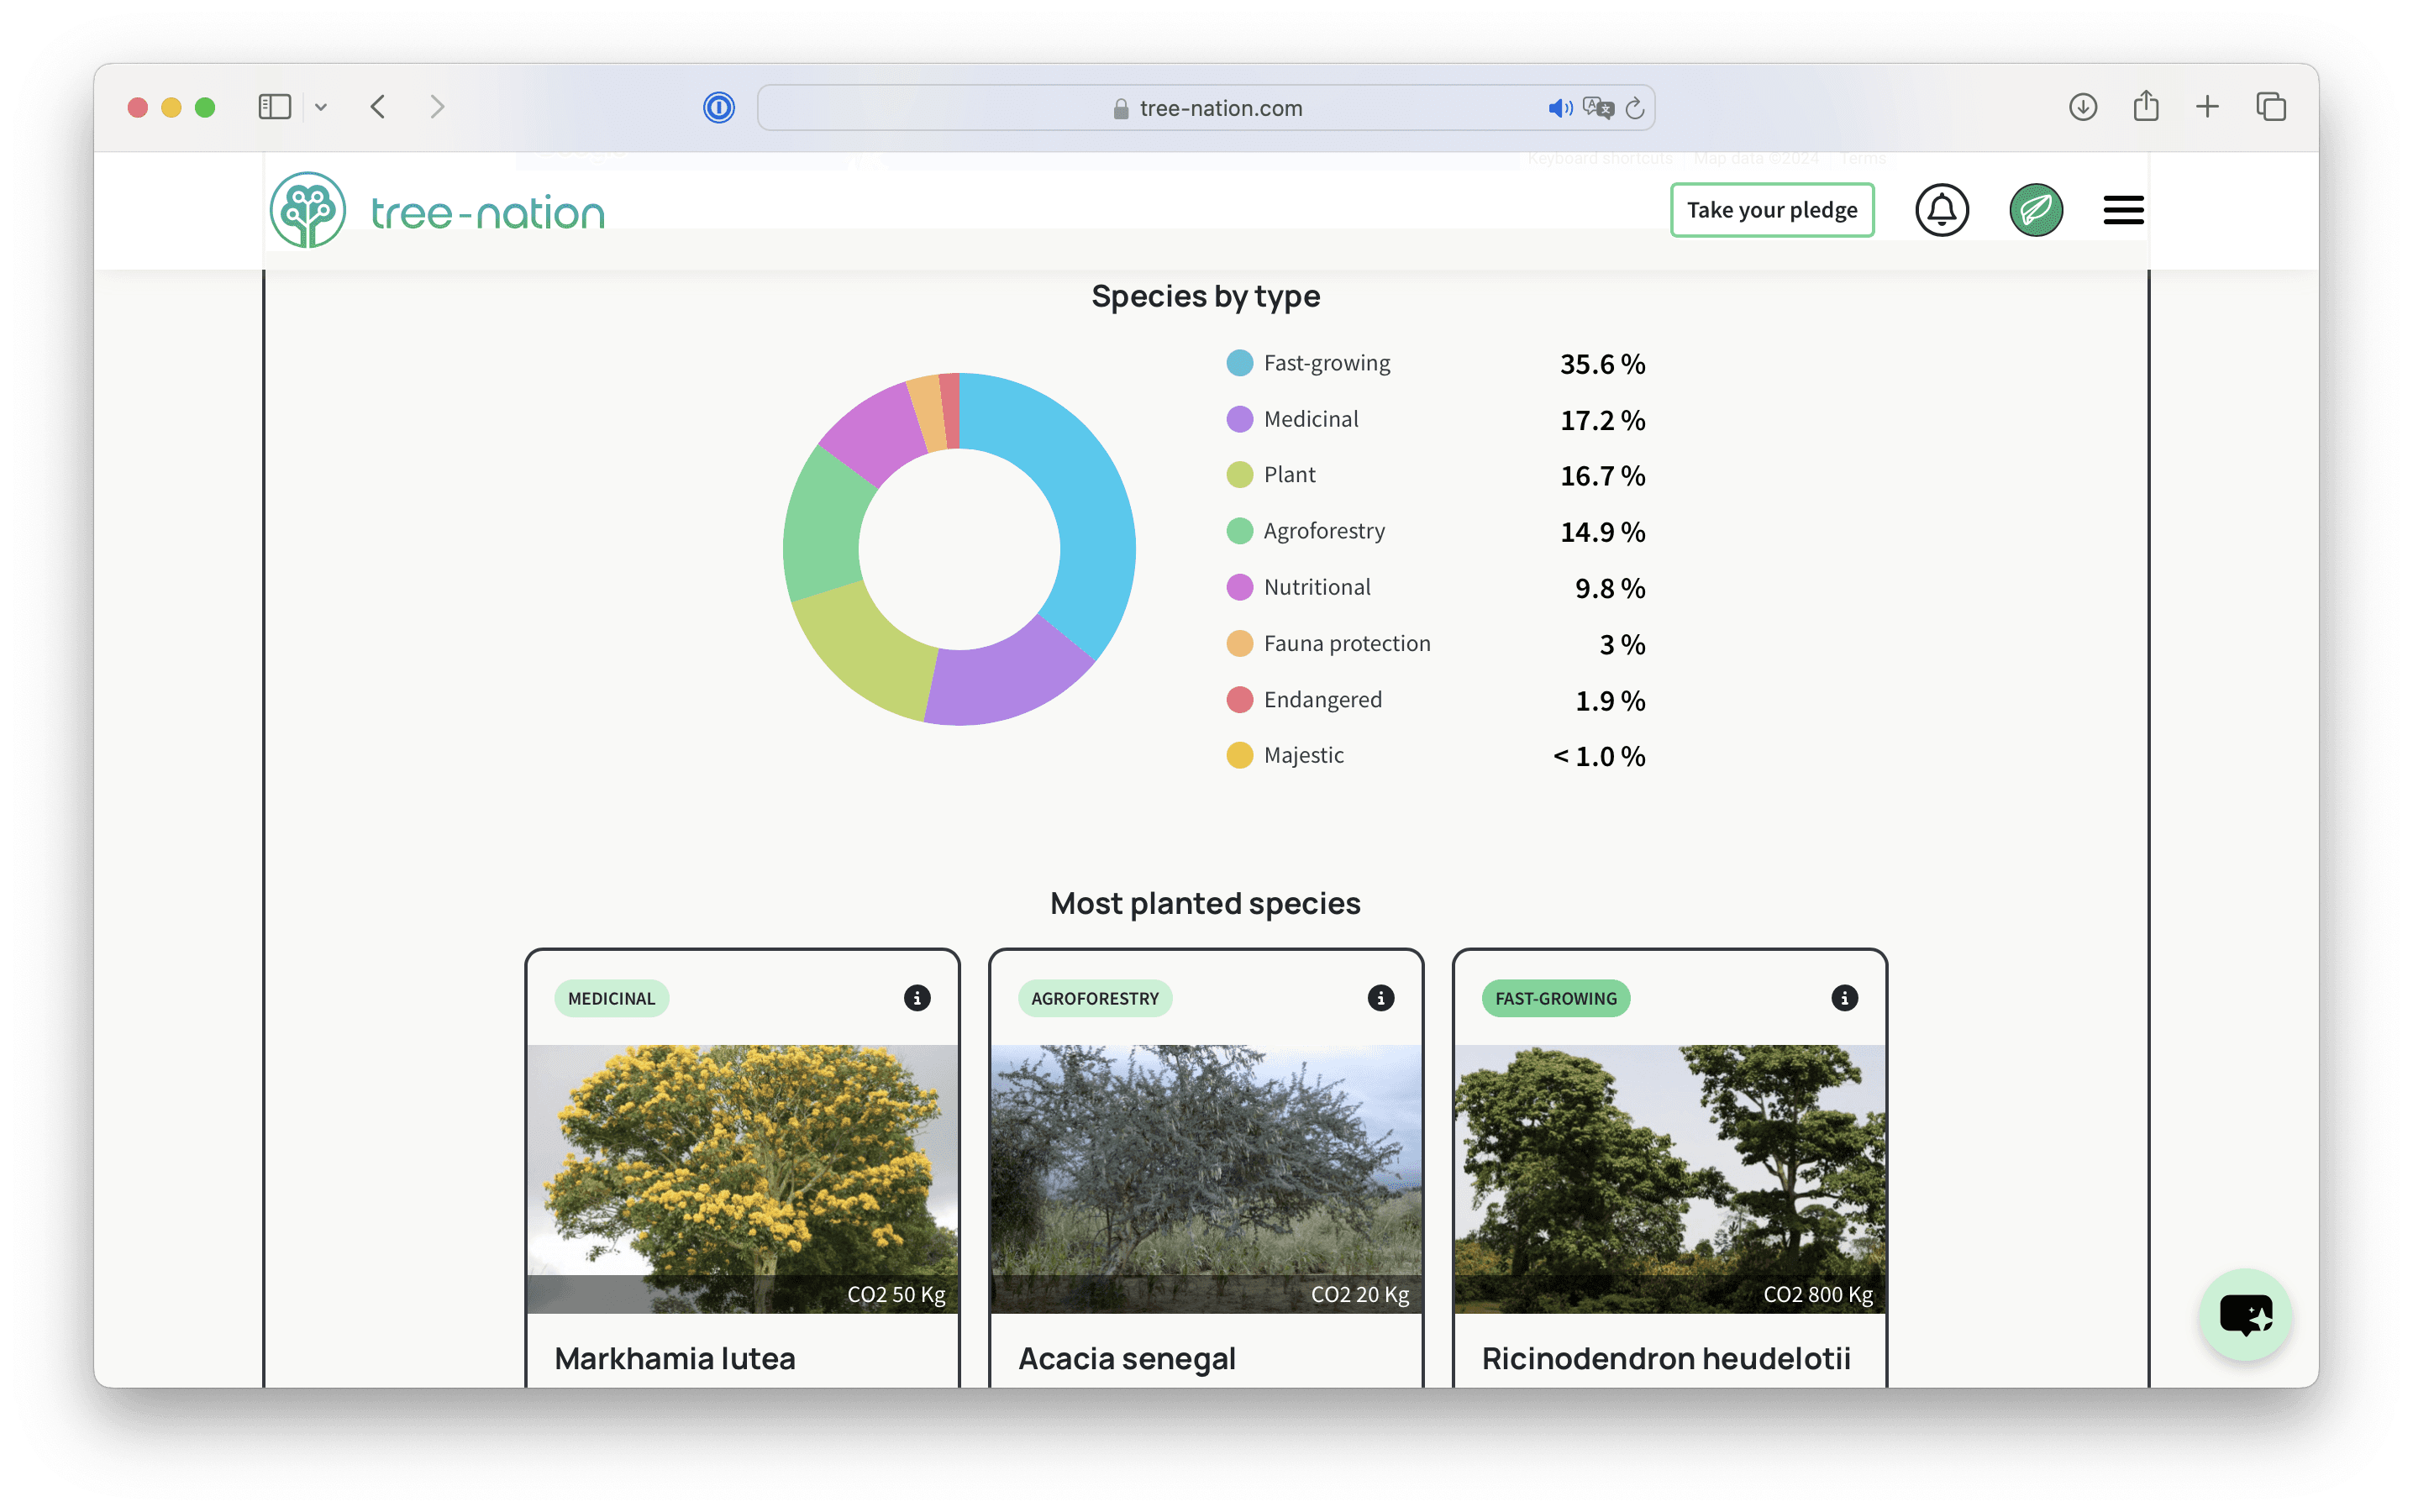Open the 1Password extension icon
This screenshot has height=1512, width=2413.
coord(718,107)
